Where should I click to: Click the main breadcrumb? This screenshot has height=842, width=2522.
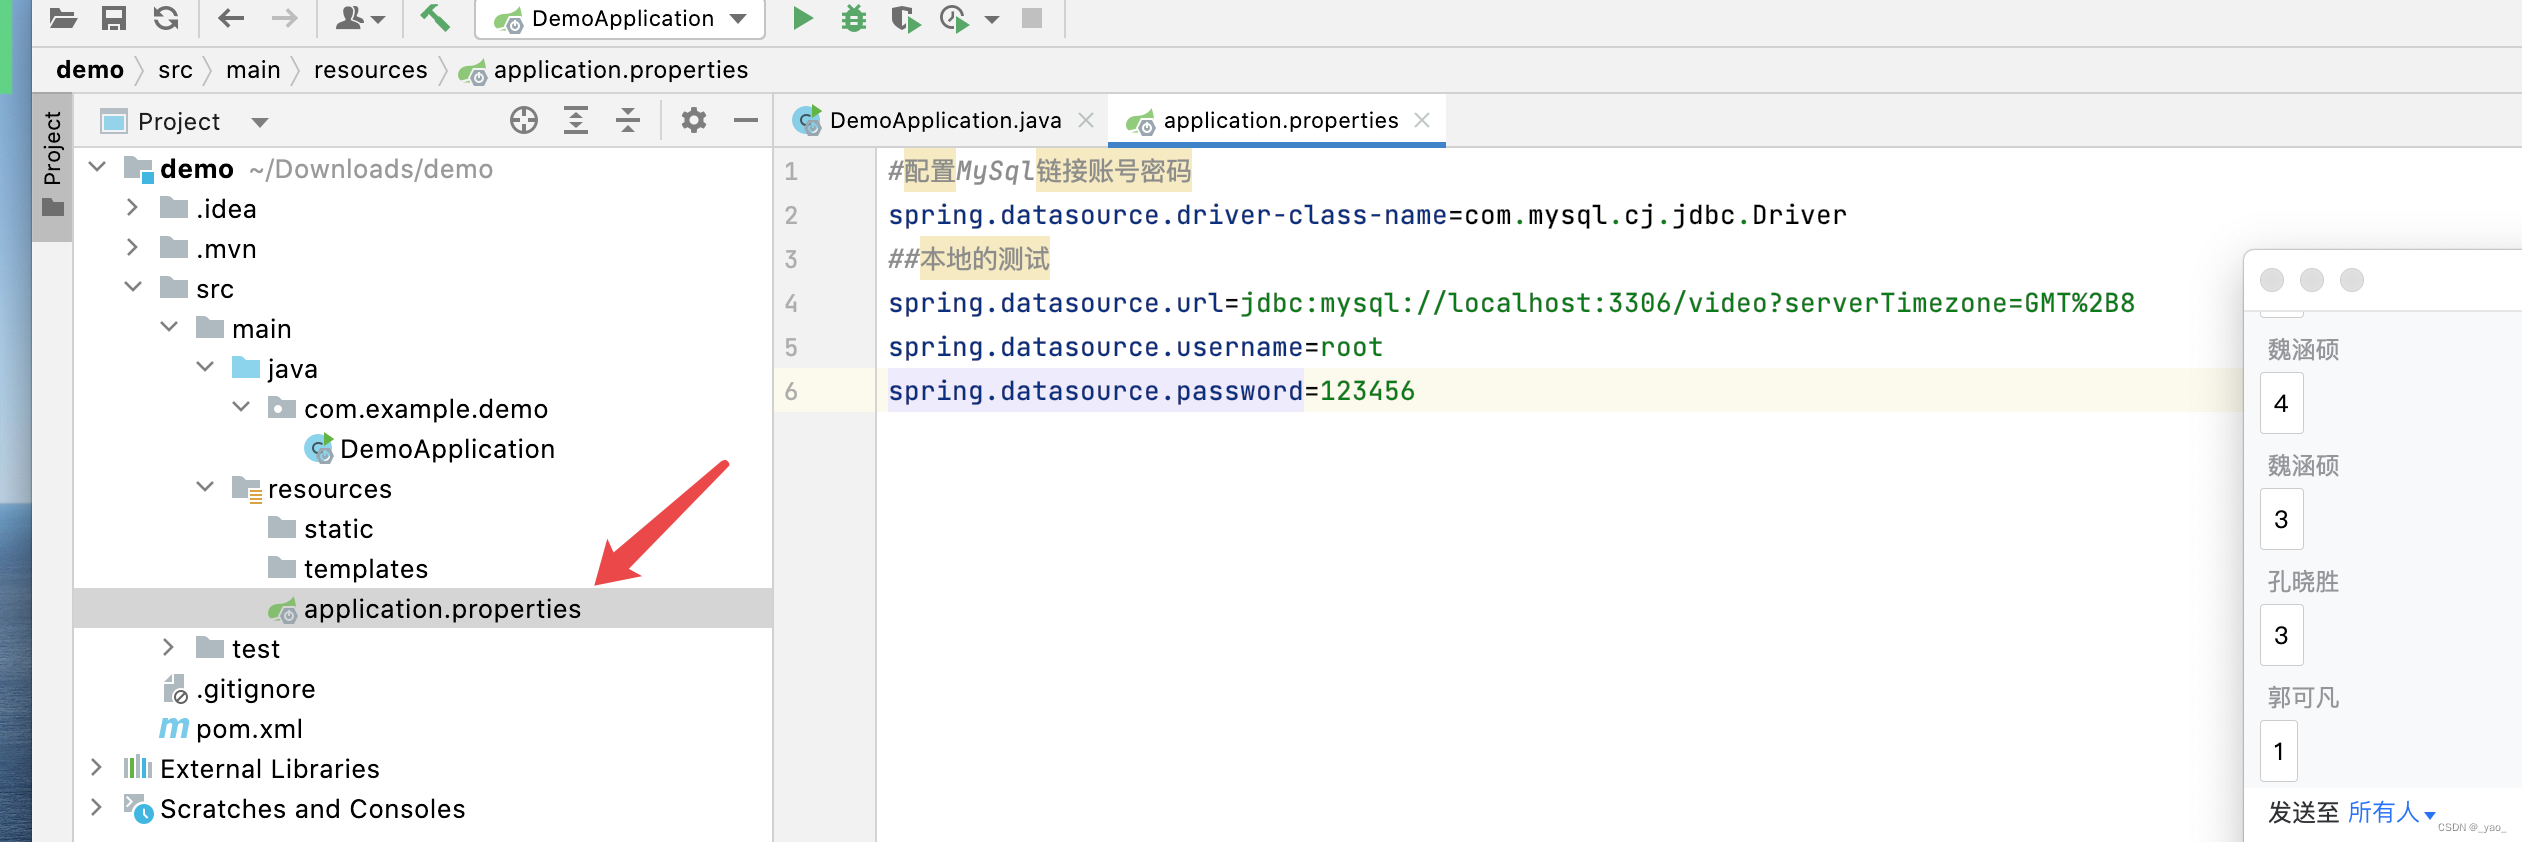[x=253, y=69]
